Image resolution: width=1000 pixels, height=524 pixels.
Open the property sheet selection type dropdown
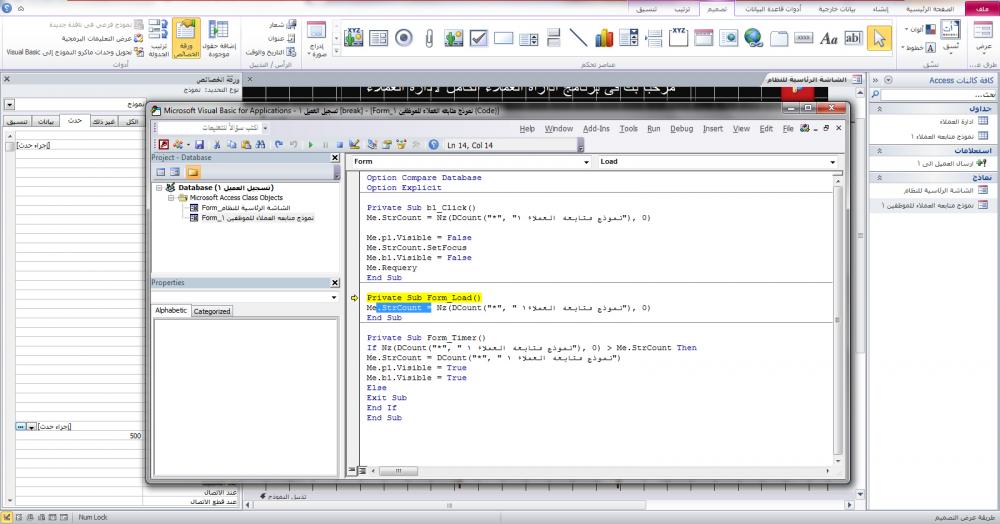click(x=10, y=105)
